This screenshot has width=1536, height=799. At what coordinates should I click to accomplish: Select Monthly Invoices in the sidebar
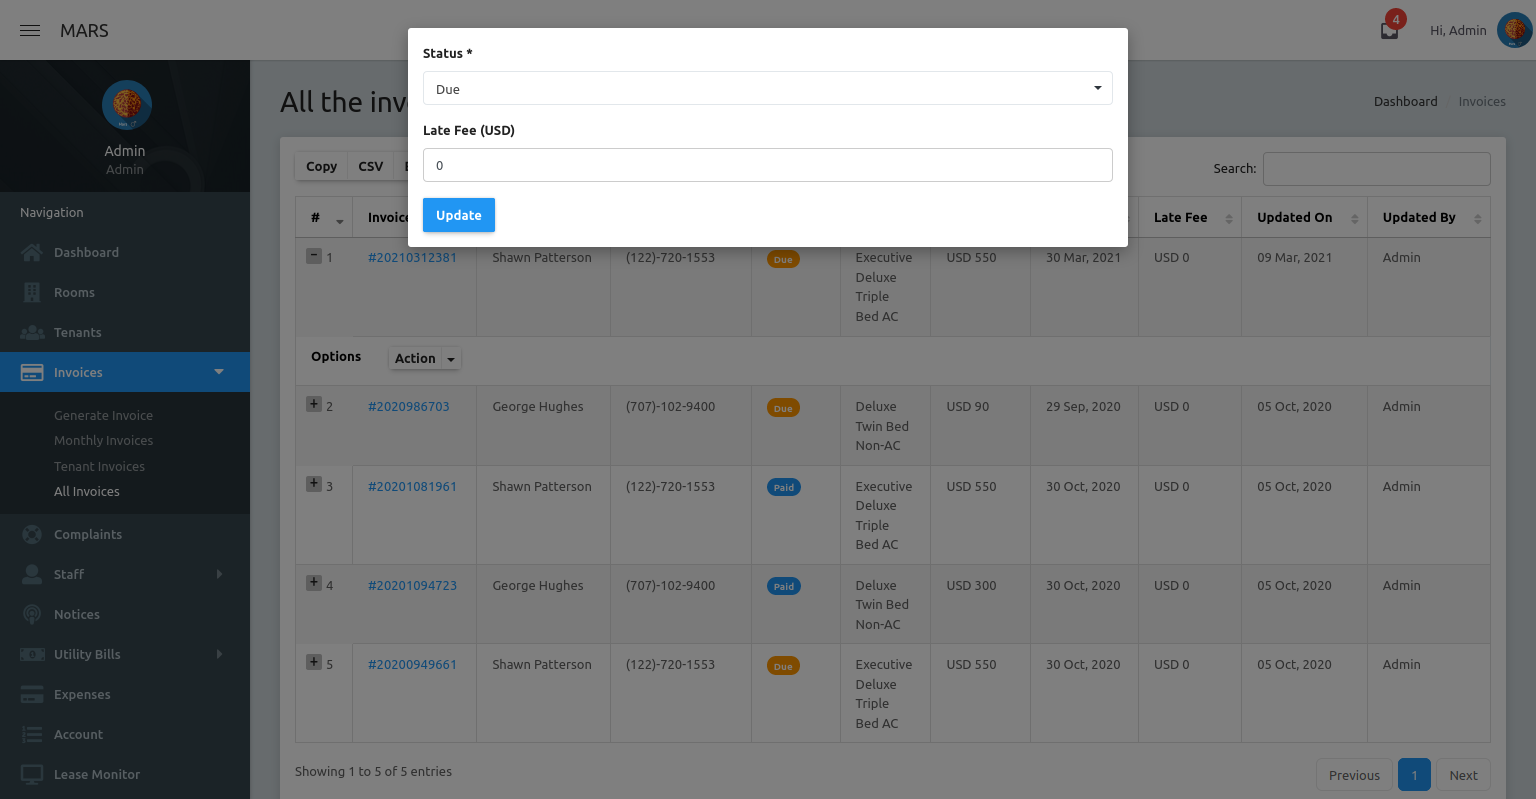103,440
